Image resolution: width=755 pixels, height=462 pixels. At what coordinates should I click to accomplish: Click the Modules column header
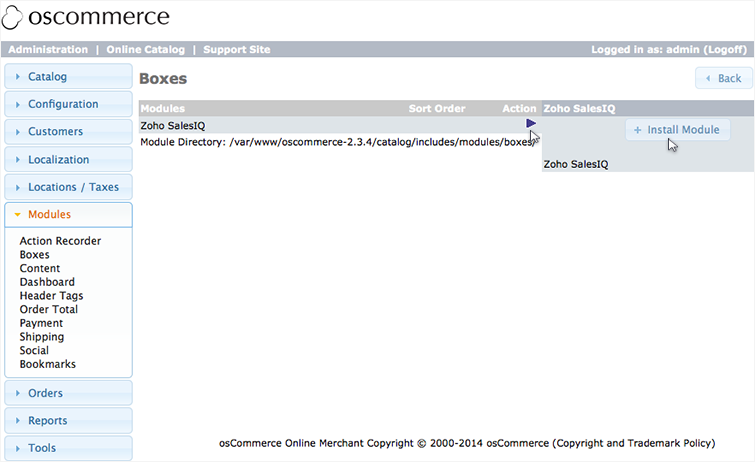[x=163, y=108]
